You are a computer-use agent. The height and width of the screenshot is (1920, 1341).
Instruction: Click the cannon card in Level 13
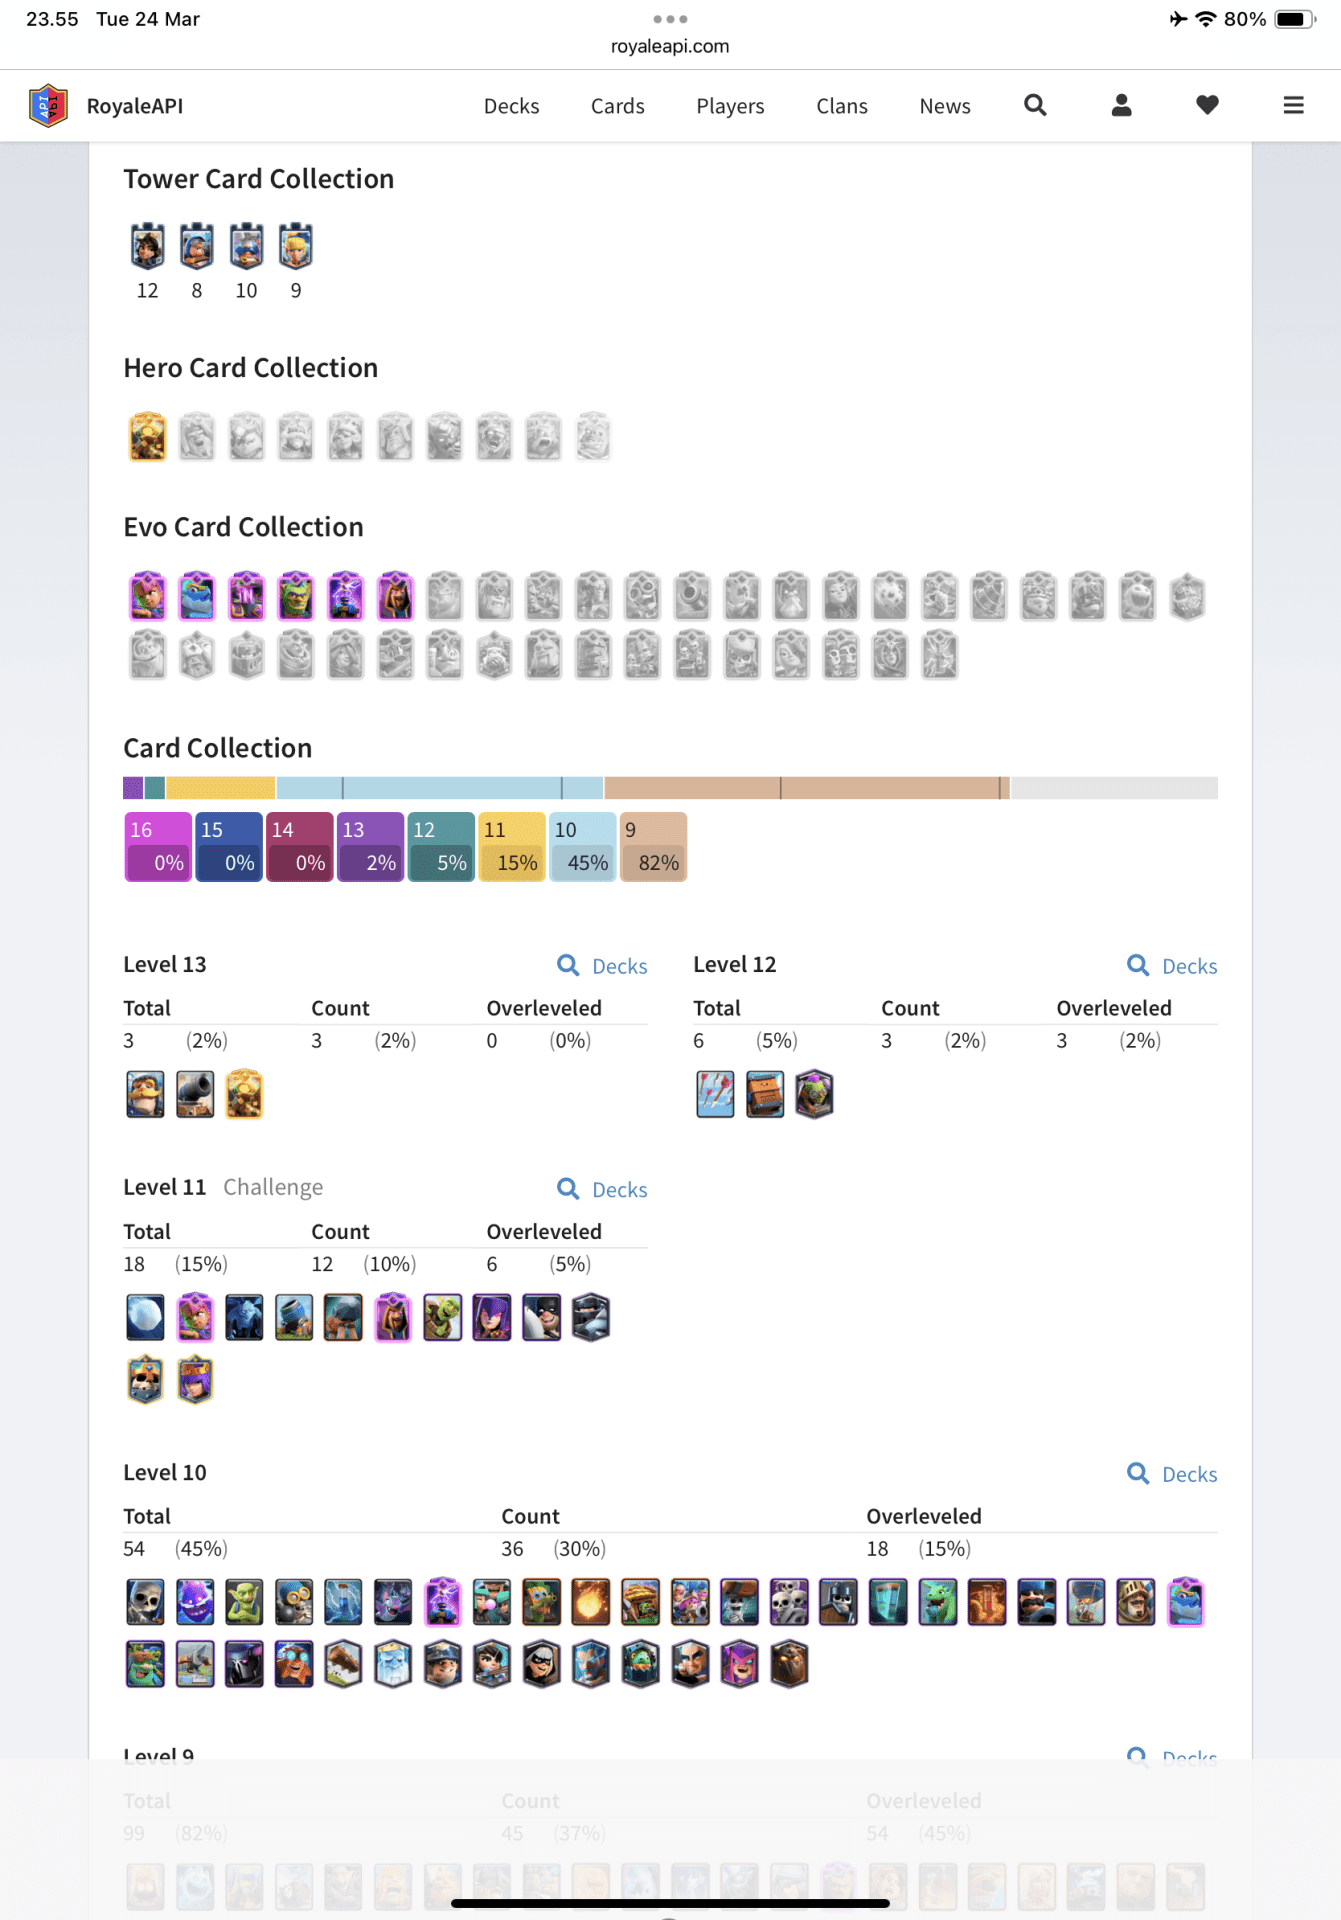(195, 1094)
